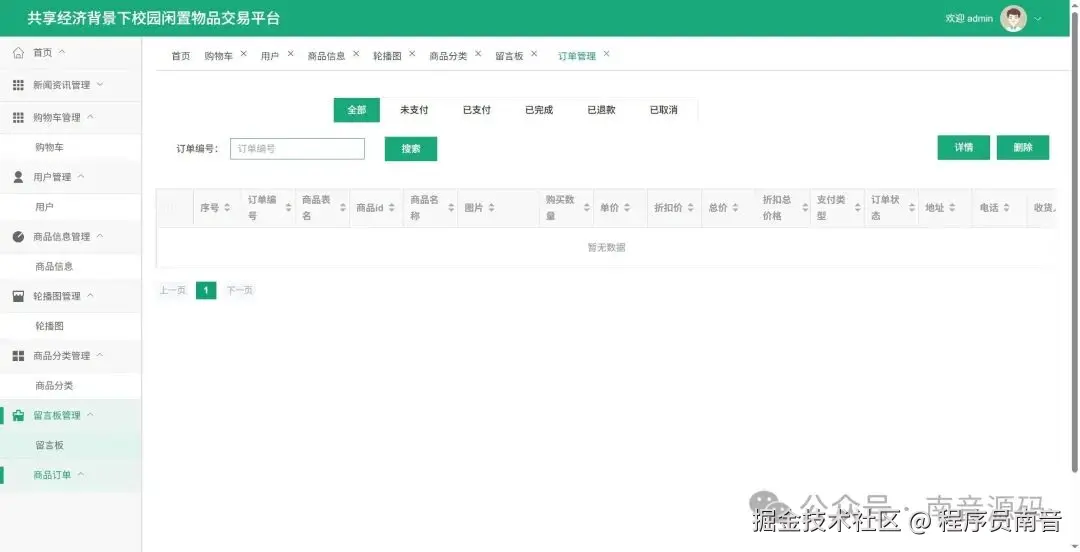Click the home icon beside 首页
Viewport: 1080px width, 552px height.
click(x=19, y=53)
